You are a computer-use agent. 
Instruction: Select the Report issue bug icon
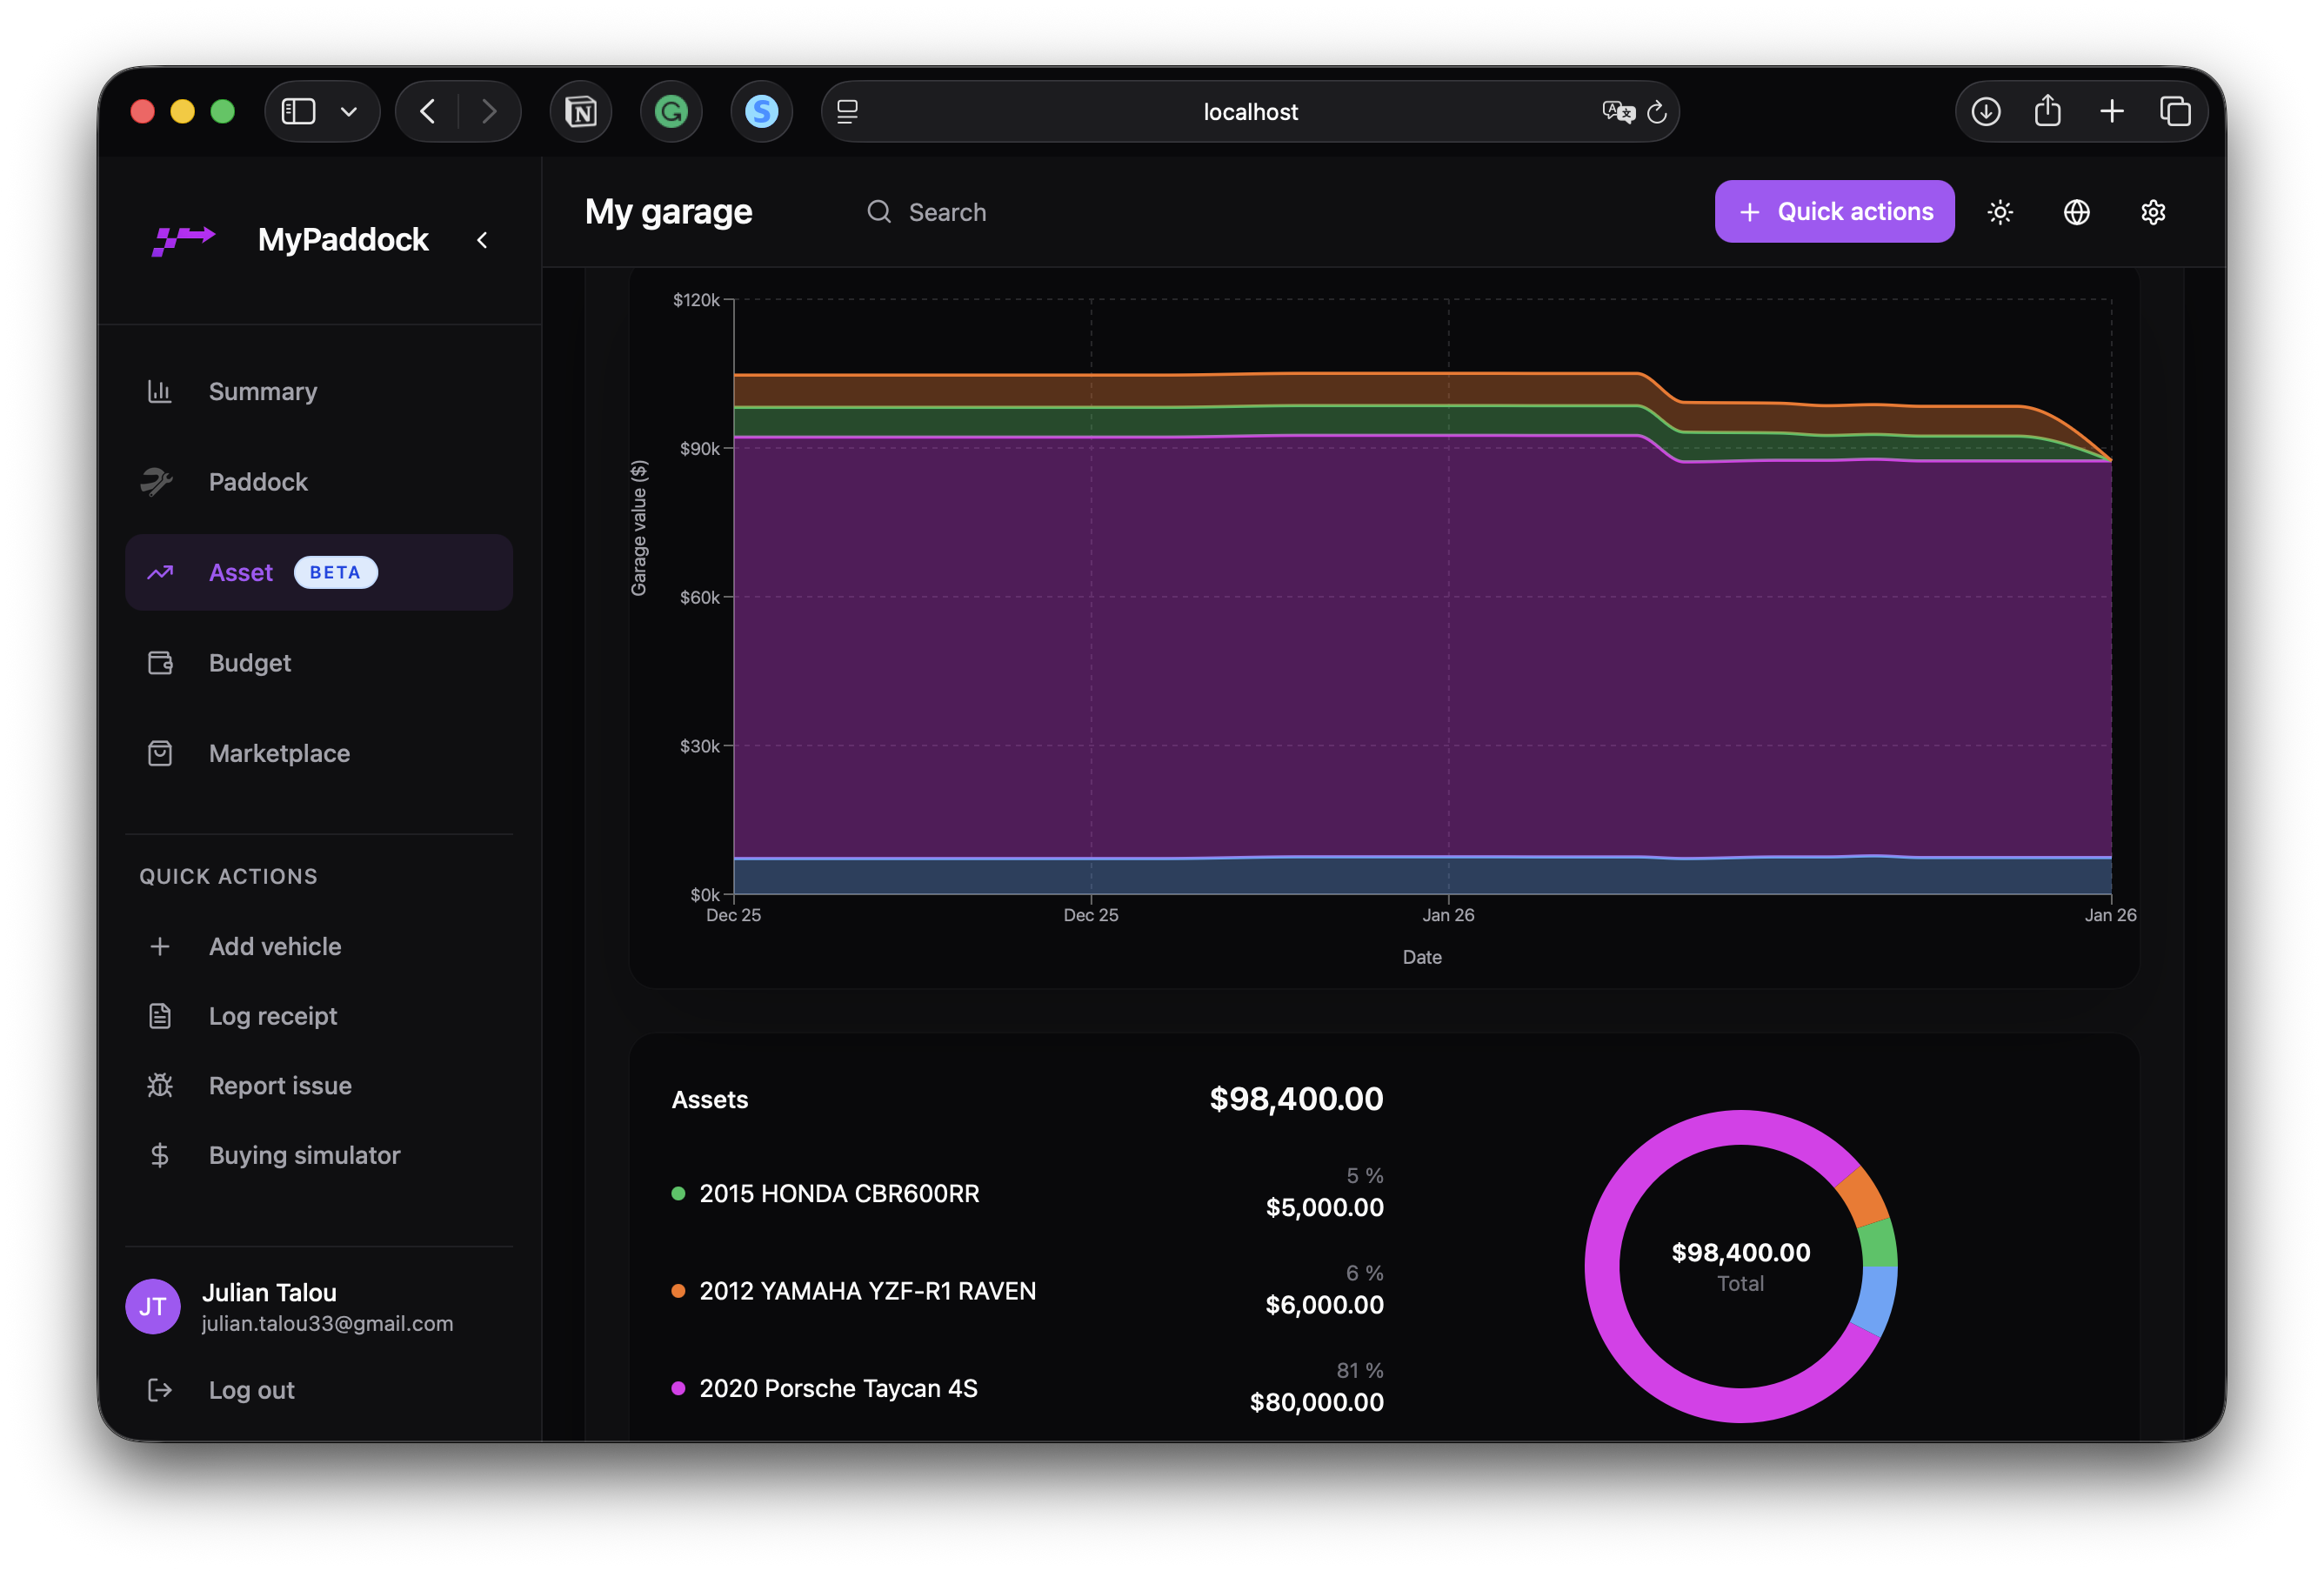pos(160,1085)
